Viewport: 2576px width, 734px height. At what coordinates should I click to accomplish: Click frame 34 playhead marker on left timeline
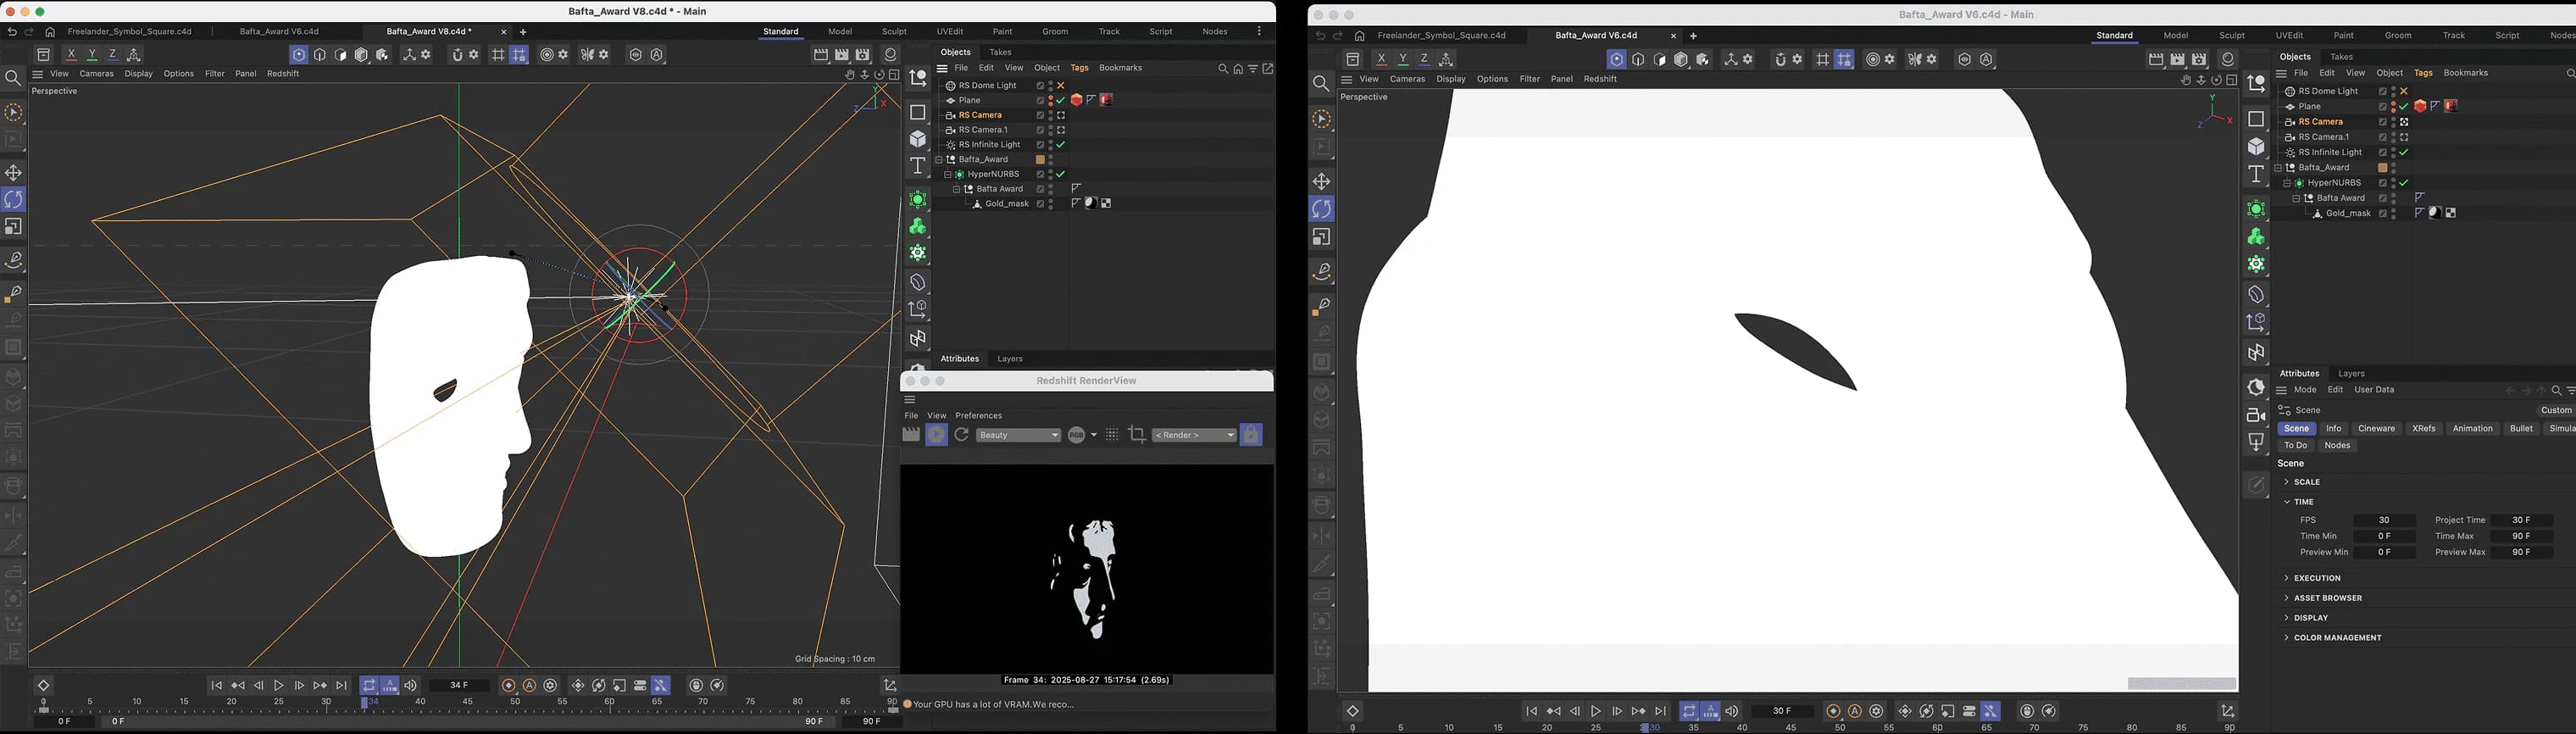coord(365,703)
